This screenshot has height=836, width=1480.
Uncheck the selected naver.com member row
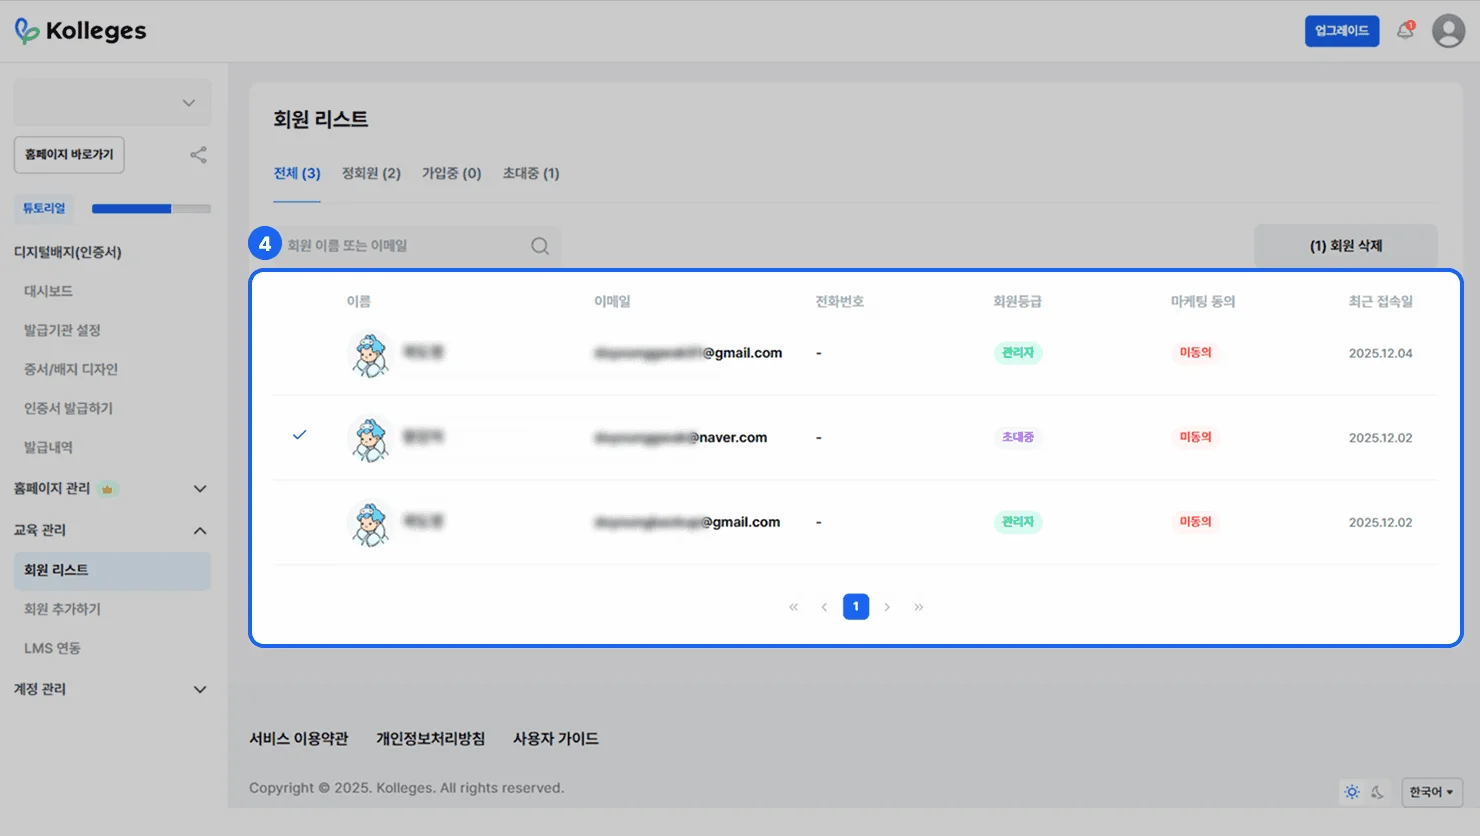click(x=299, y=435)
